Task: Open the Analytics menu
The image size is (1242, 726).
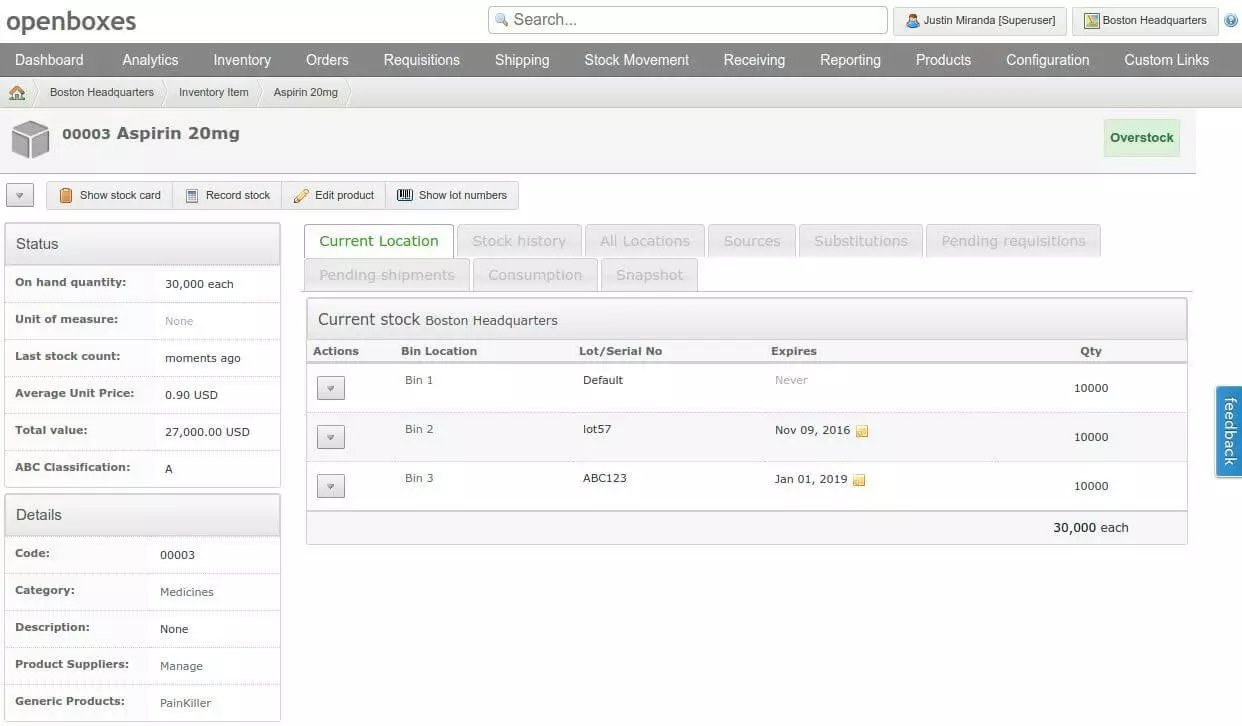Action: tap(150, 60)
